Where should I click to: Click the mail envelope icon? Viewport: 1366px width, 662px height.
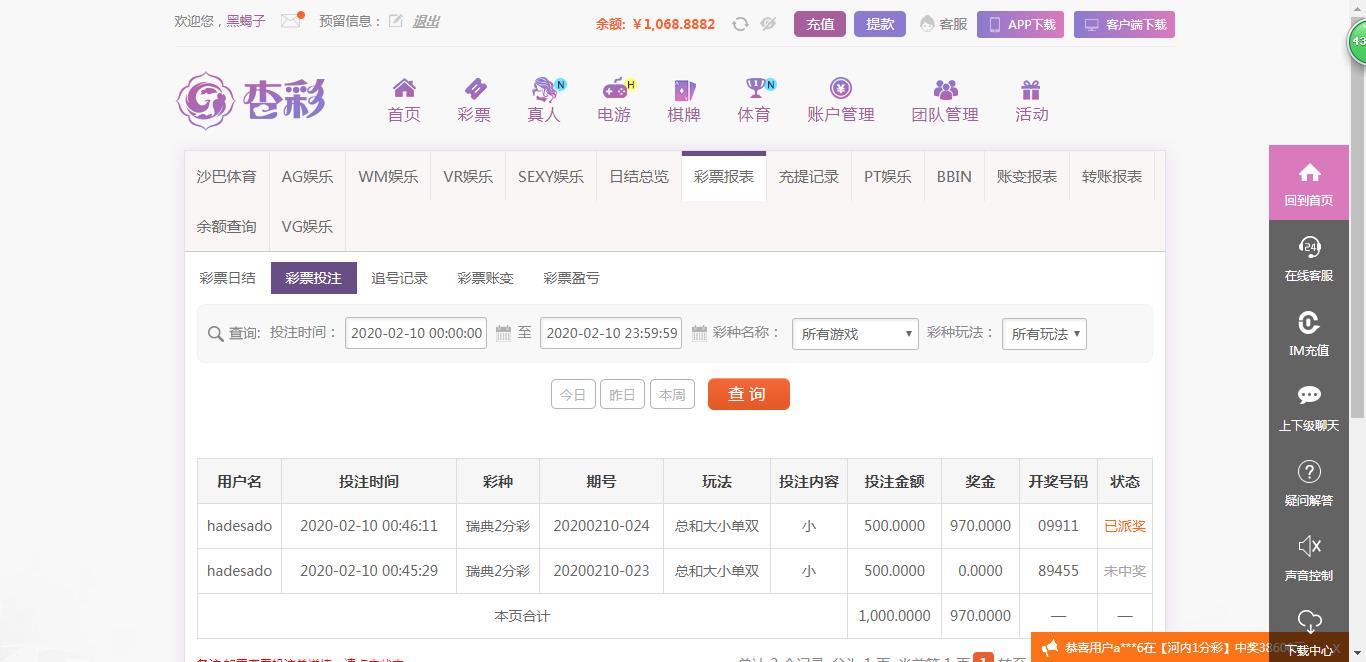pyautogui.click(x=290, y=21)
